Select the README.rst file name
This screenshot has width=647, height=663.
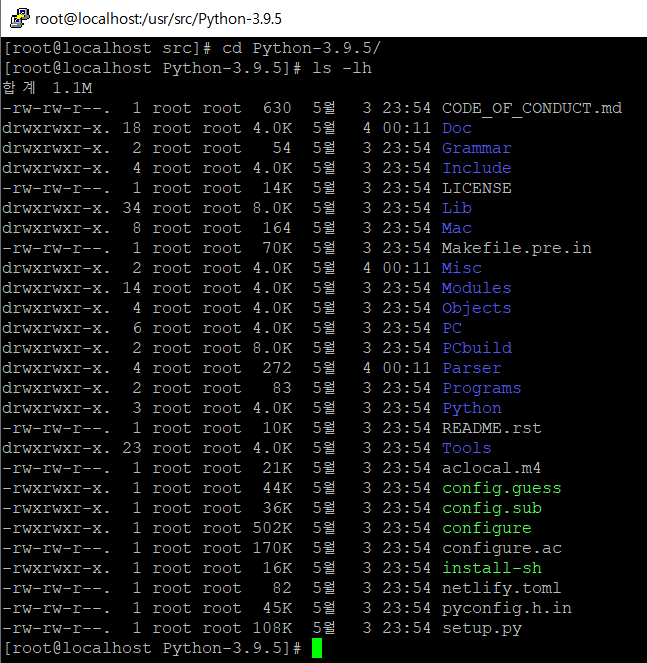[491, 428]
